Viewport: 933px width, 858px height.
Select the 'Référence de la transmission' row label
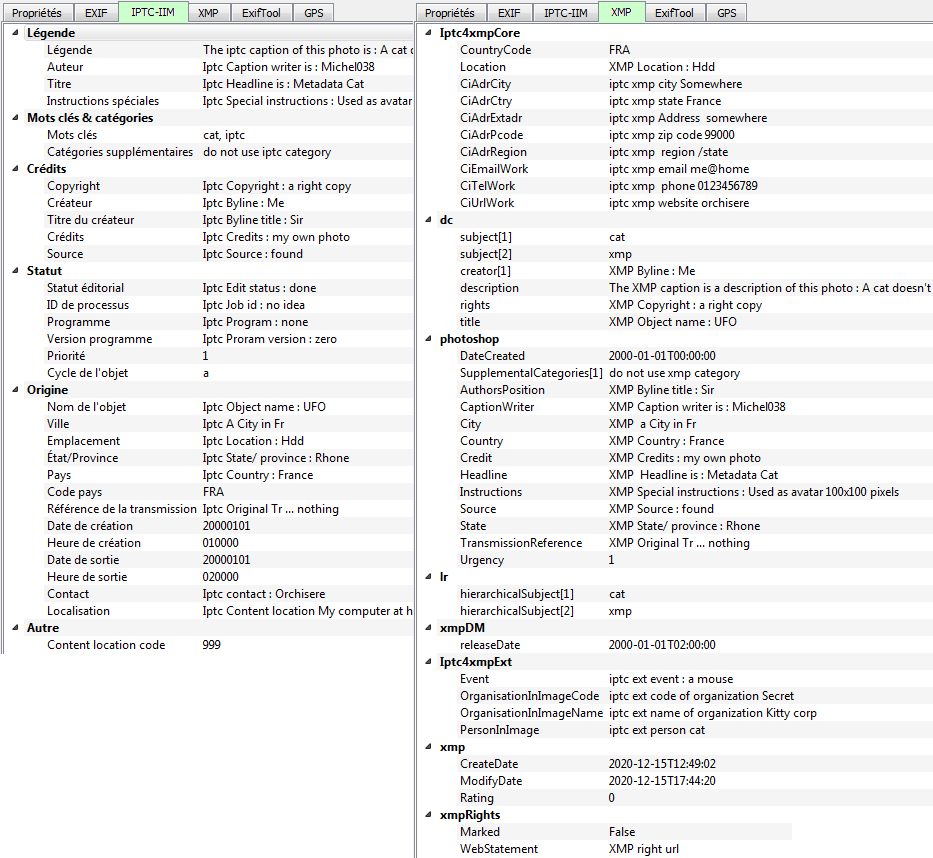tap(122, 509)
